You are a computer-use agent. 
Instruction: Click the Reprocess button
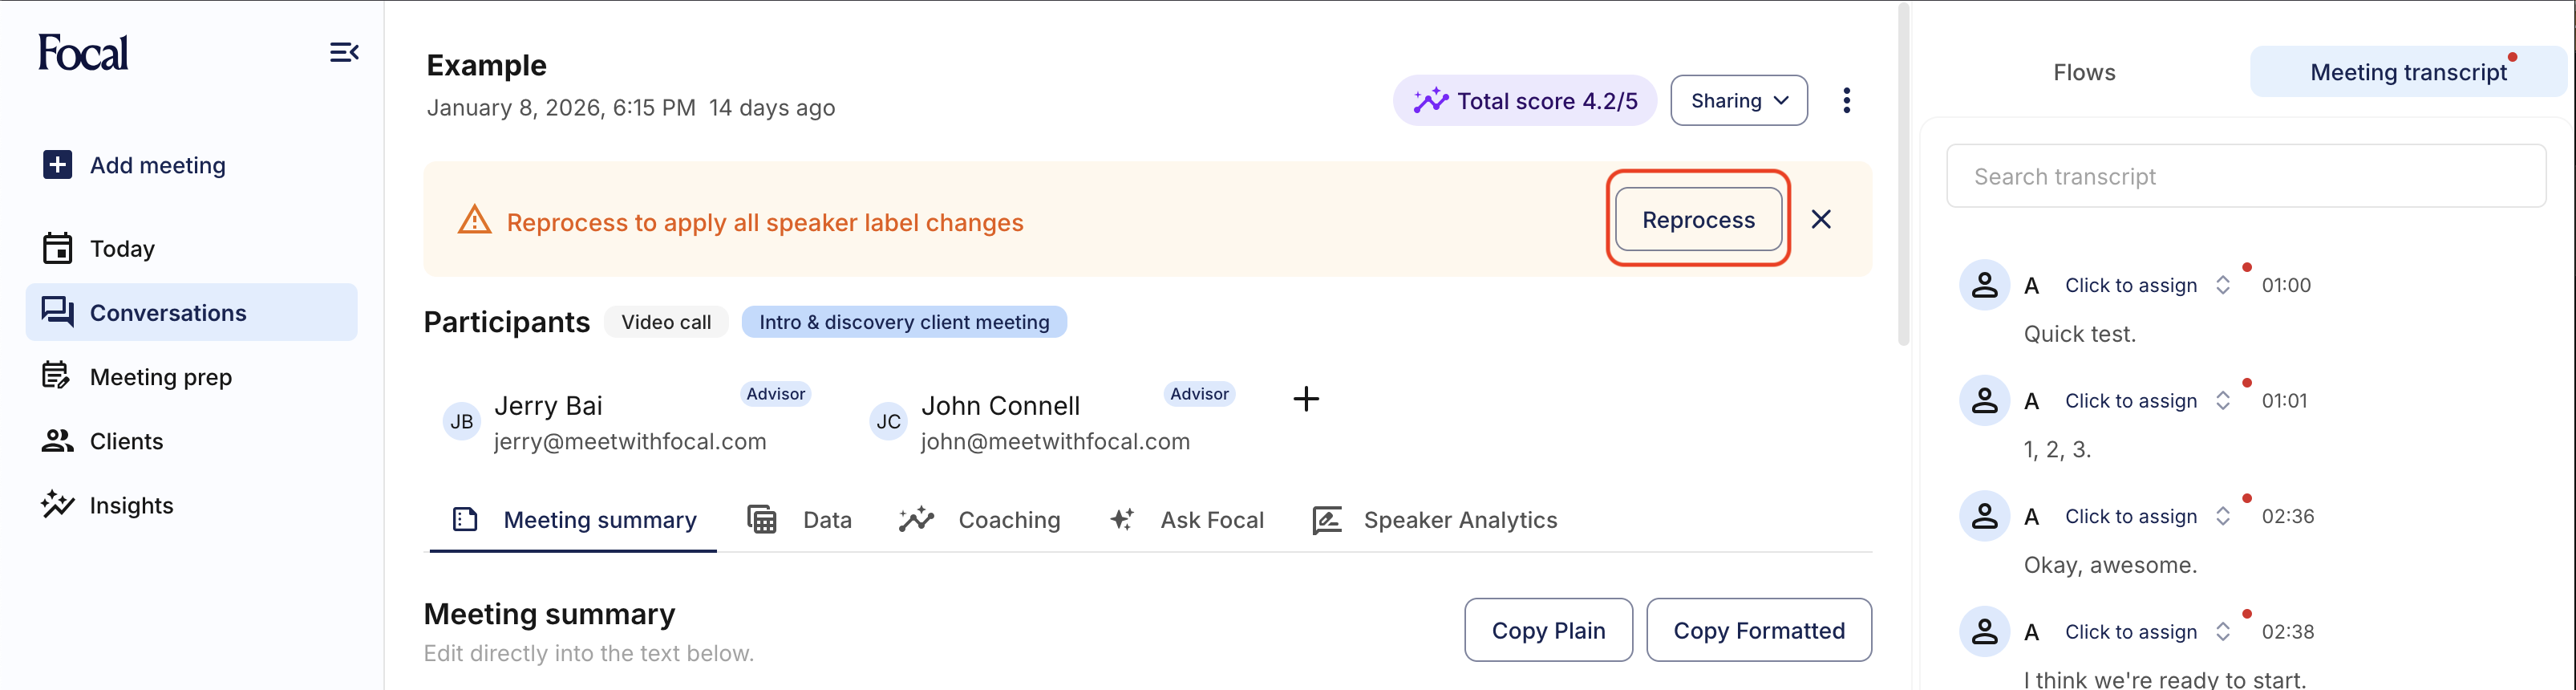point(1698,220)
